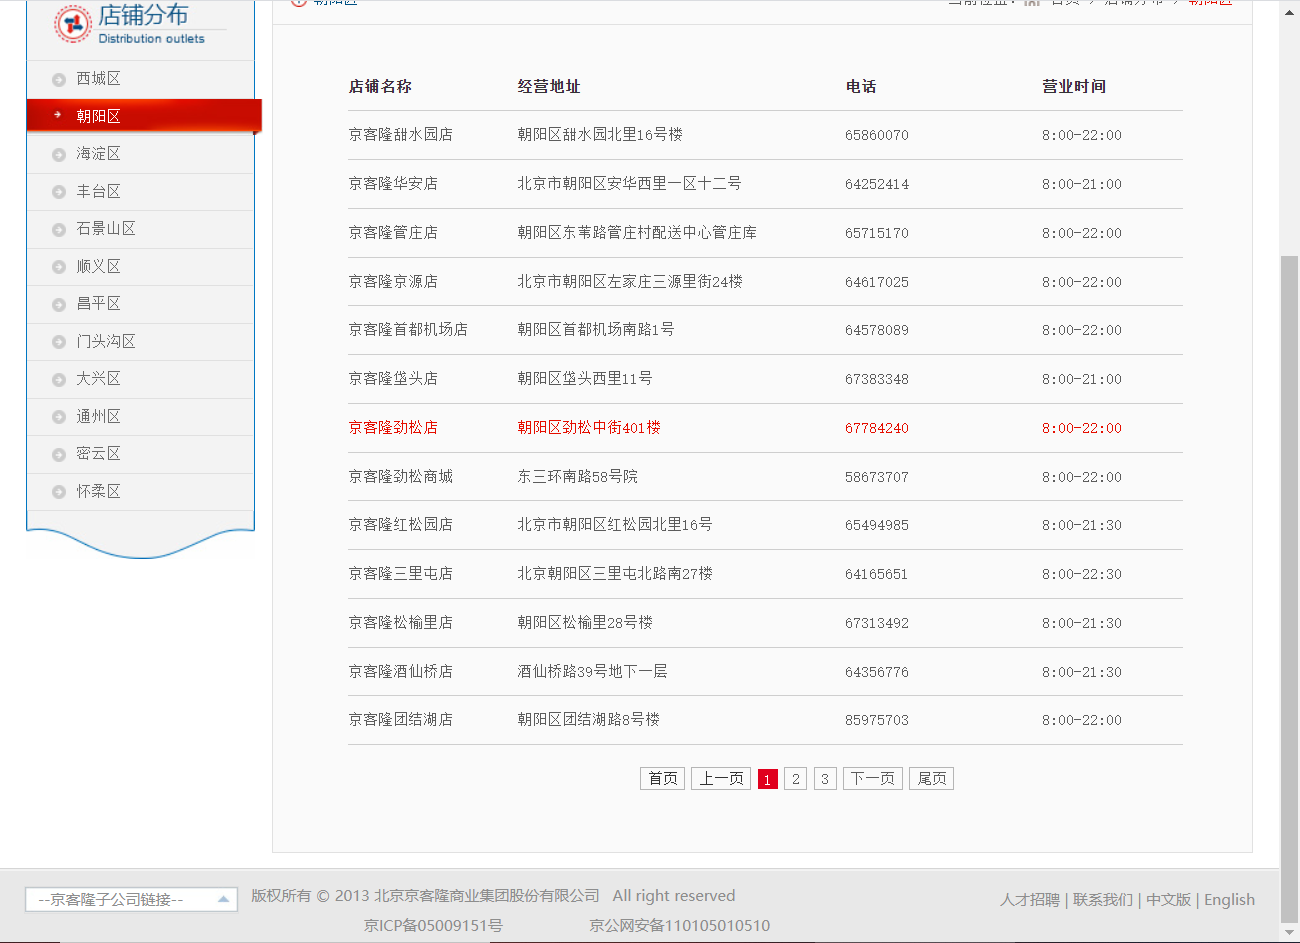The width and height of the screenshot is (1300, 943).
Task: Click the red 京客隆劲松店 row name
Action: pos(393,428)
